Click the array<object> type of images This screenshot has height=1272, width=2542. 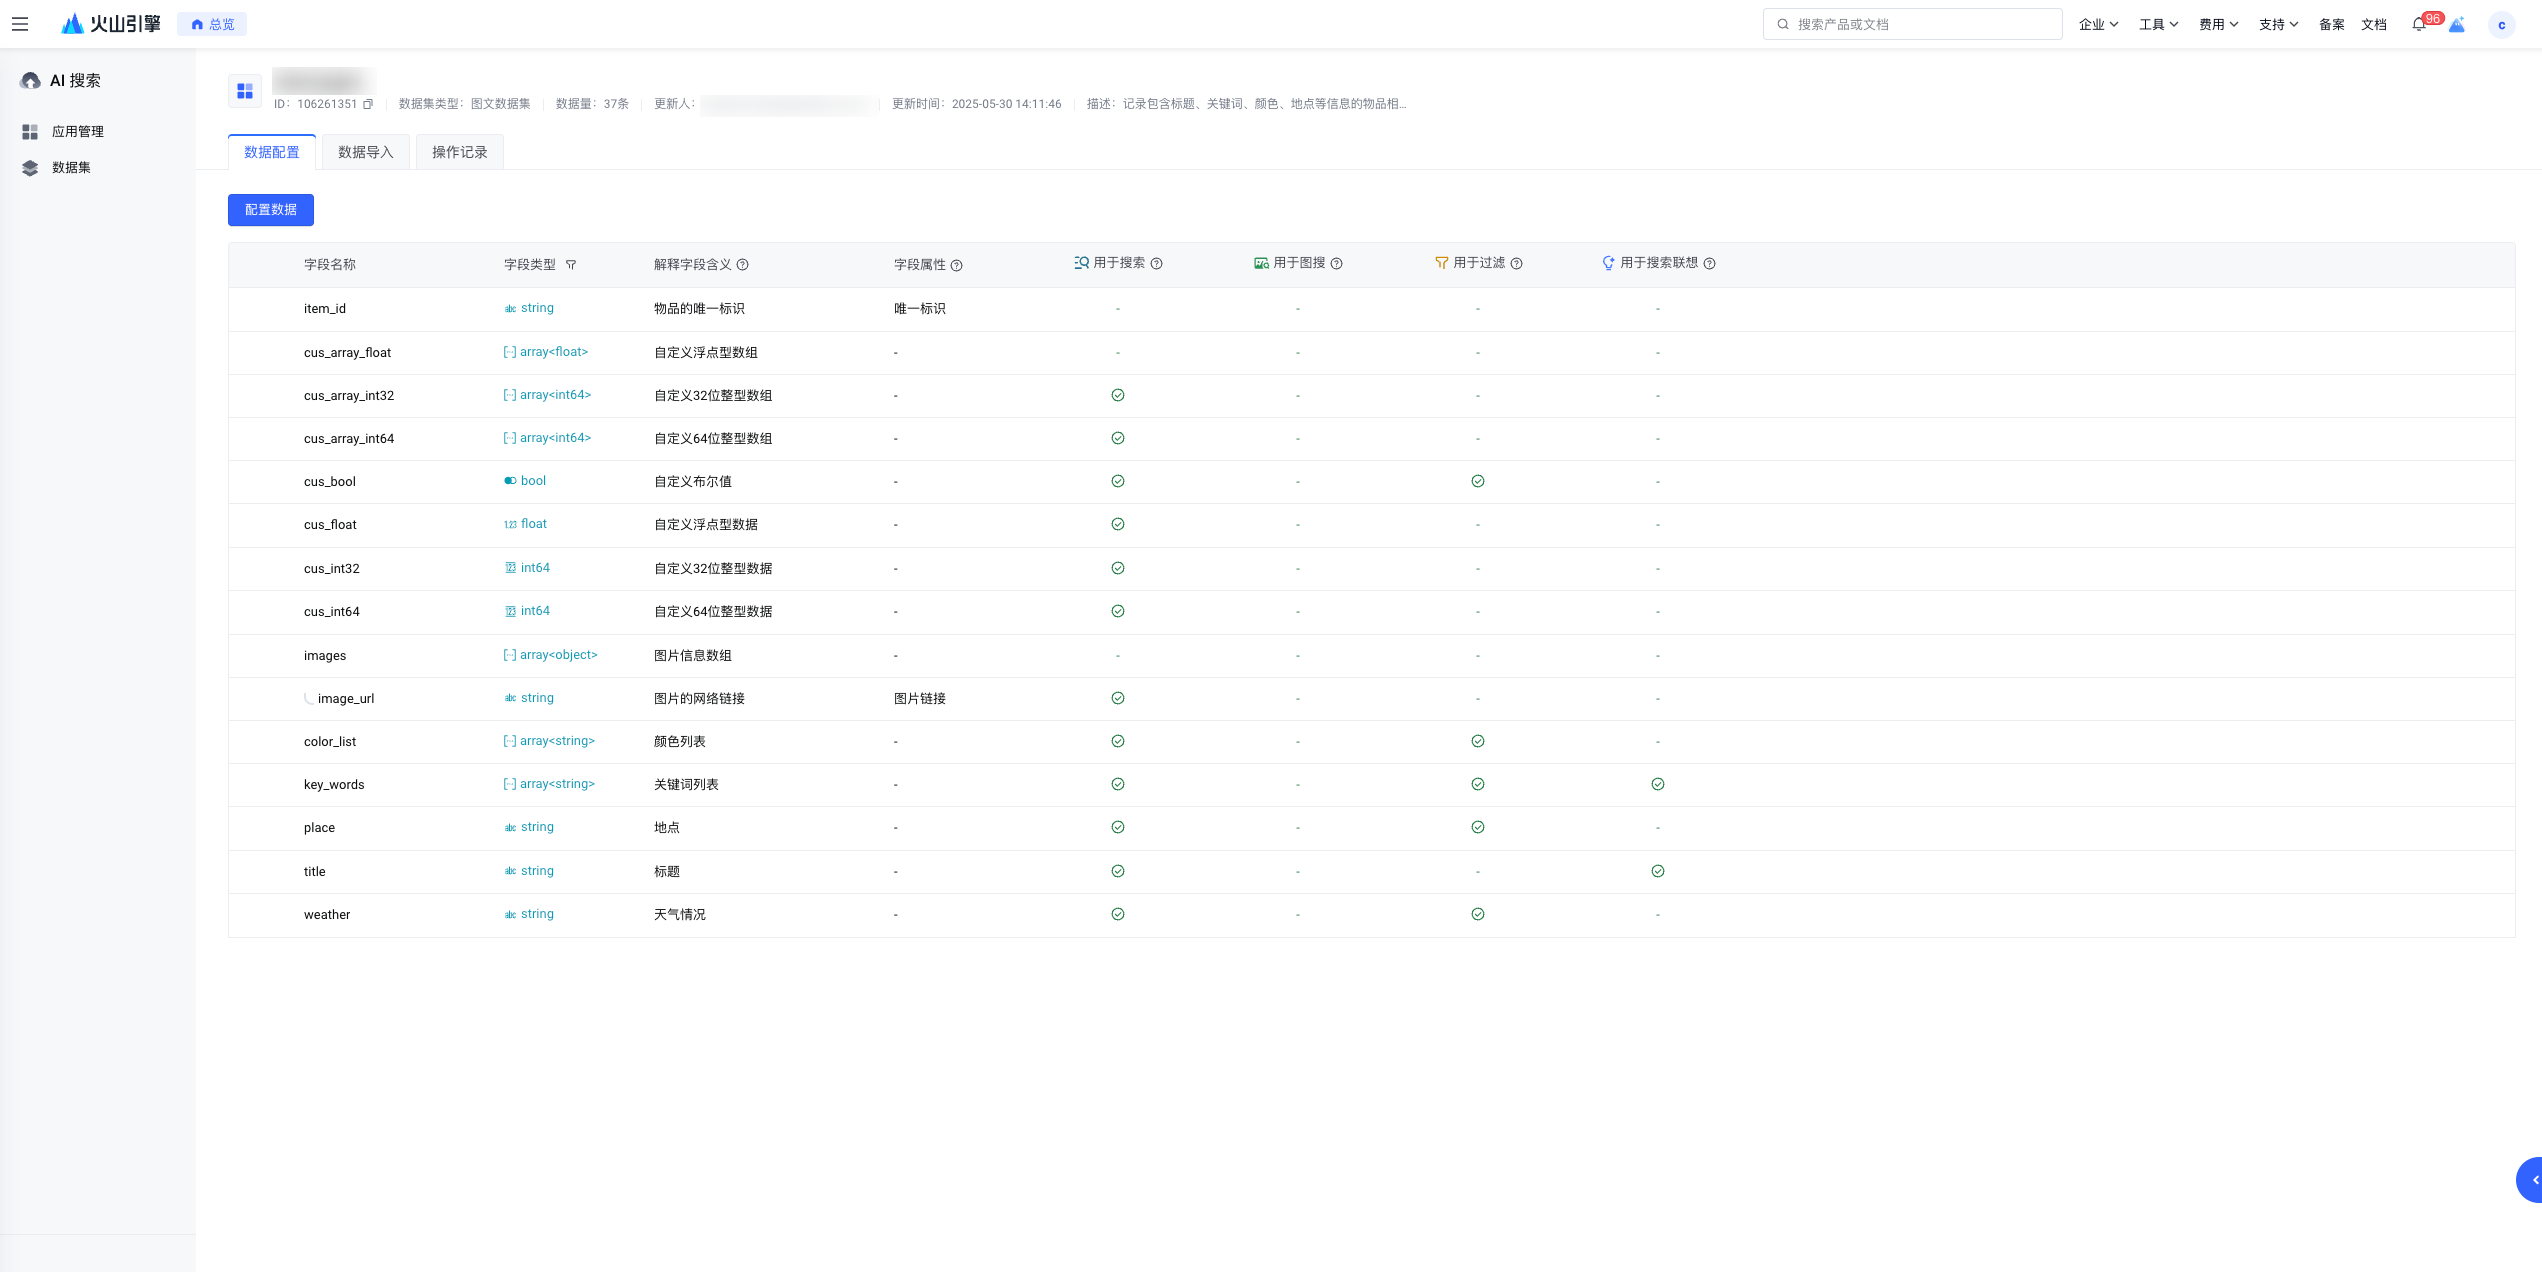pyautogui.click(x=550, y=655)
